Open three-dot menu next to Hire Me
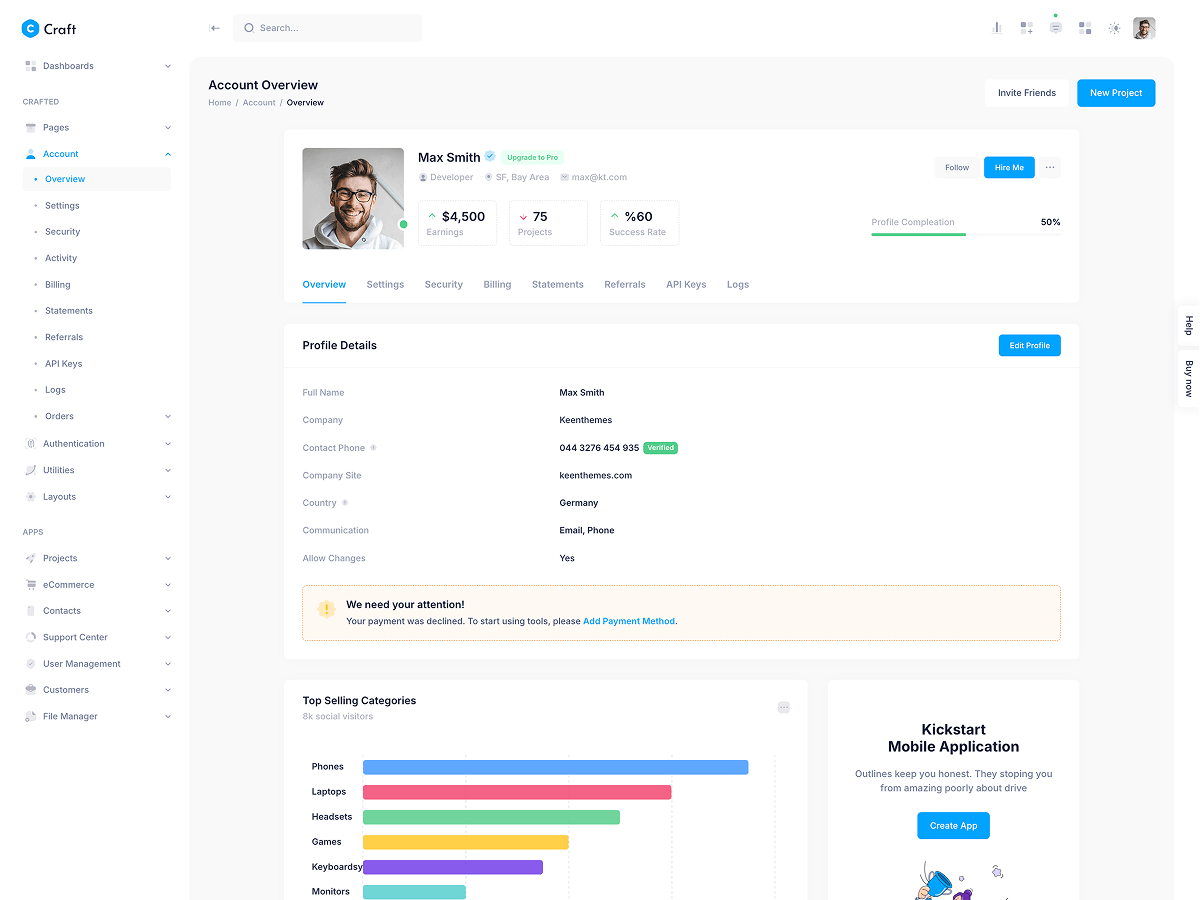This screenshot has width=1200, height=900. click(1049, 168)
